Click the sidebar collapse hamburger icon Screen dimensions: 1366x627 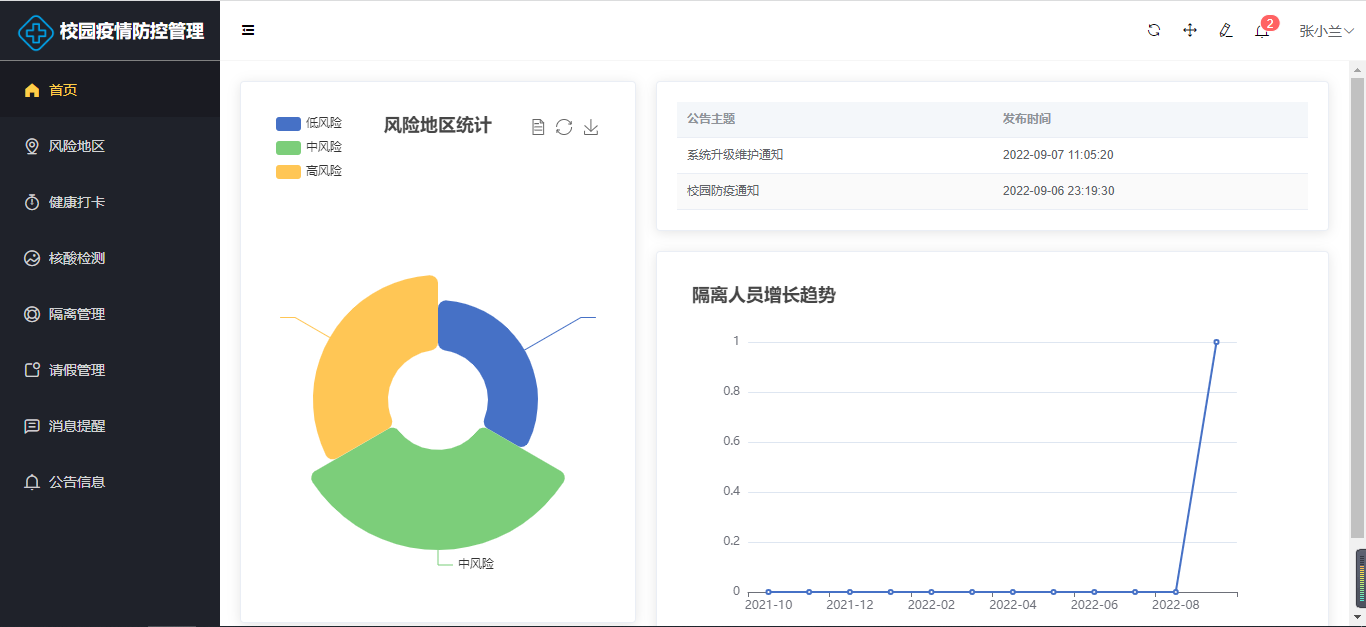[x=248, y=30]
